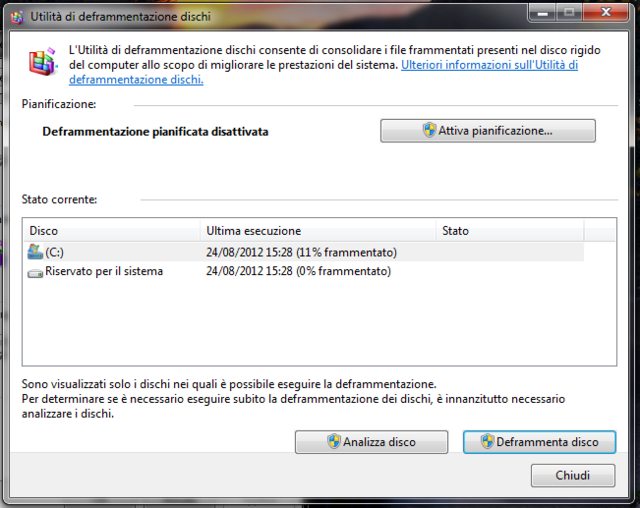
Task: Sort by the Ultima esecuzione column header
Action: tap(318, 231)
